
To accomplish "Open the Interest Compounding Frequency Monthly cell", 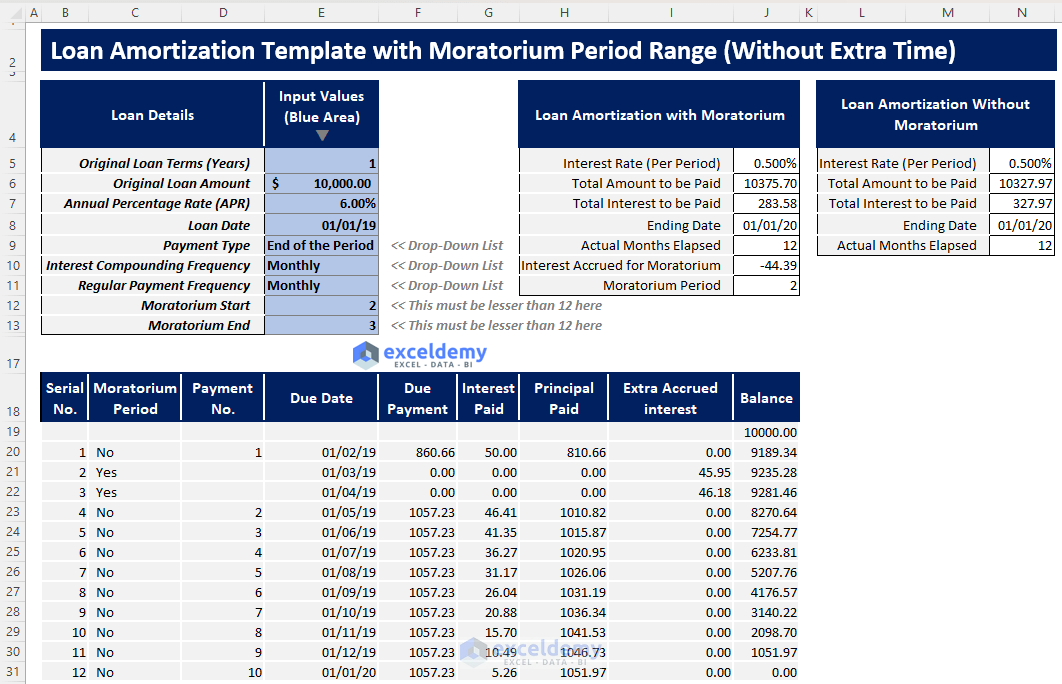I will pos(321,265).
